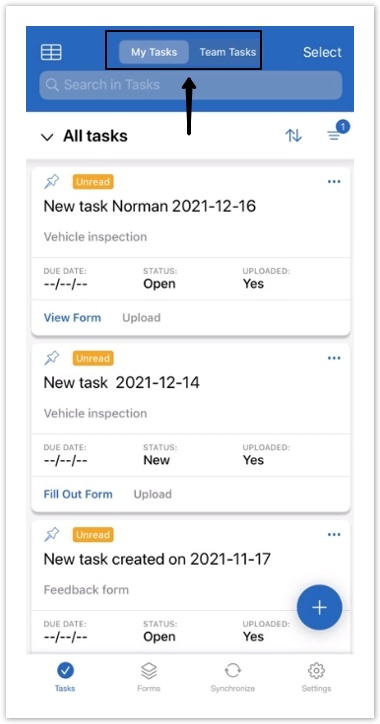Open the filter icon with badge
The image size is (380, 724).
[337, 132]
